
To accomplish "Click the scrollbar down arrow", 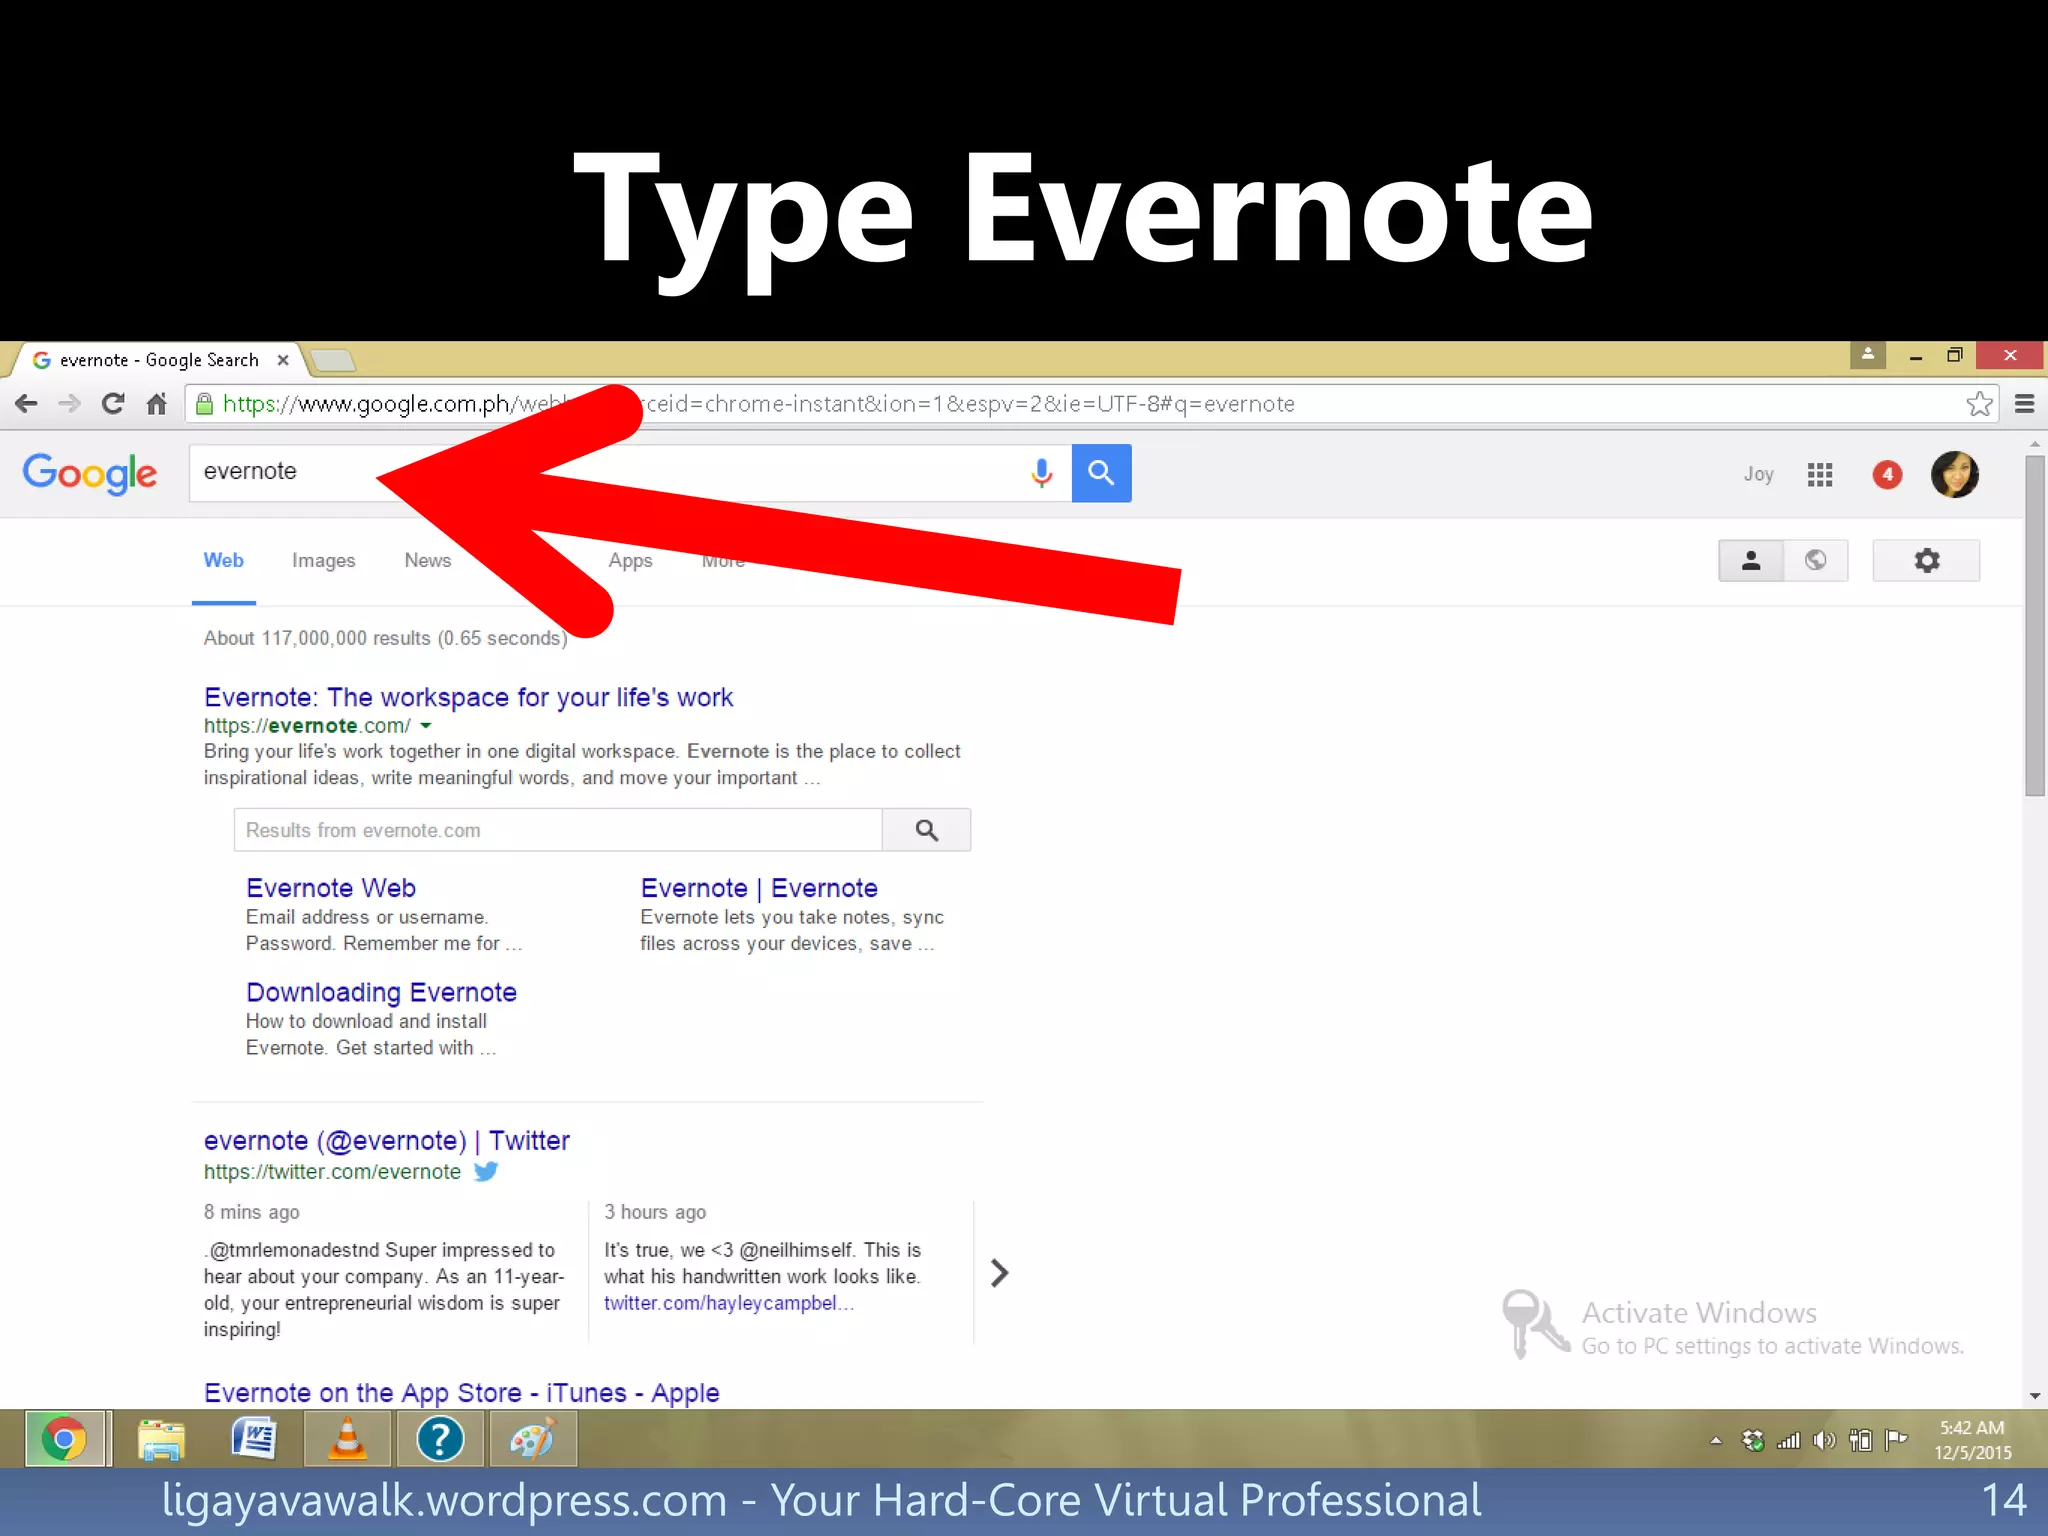I will (x=2035, y=1396).
